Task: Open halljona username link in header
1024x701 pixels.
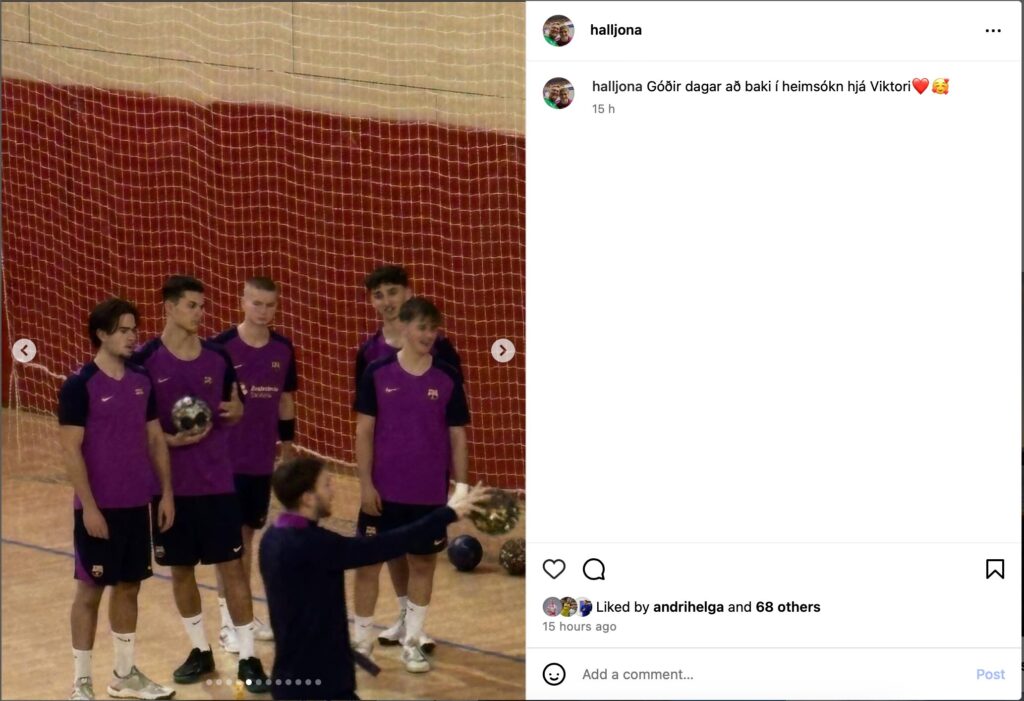Action: 616,30
